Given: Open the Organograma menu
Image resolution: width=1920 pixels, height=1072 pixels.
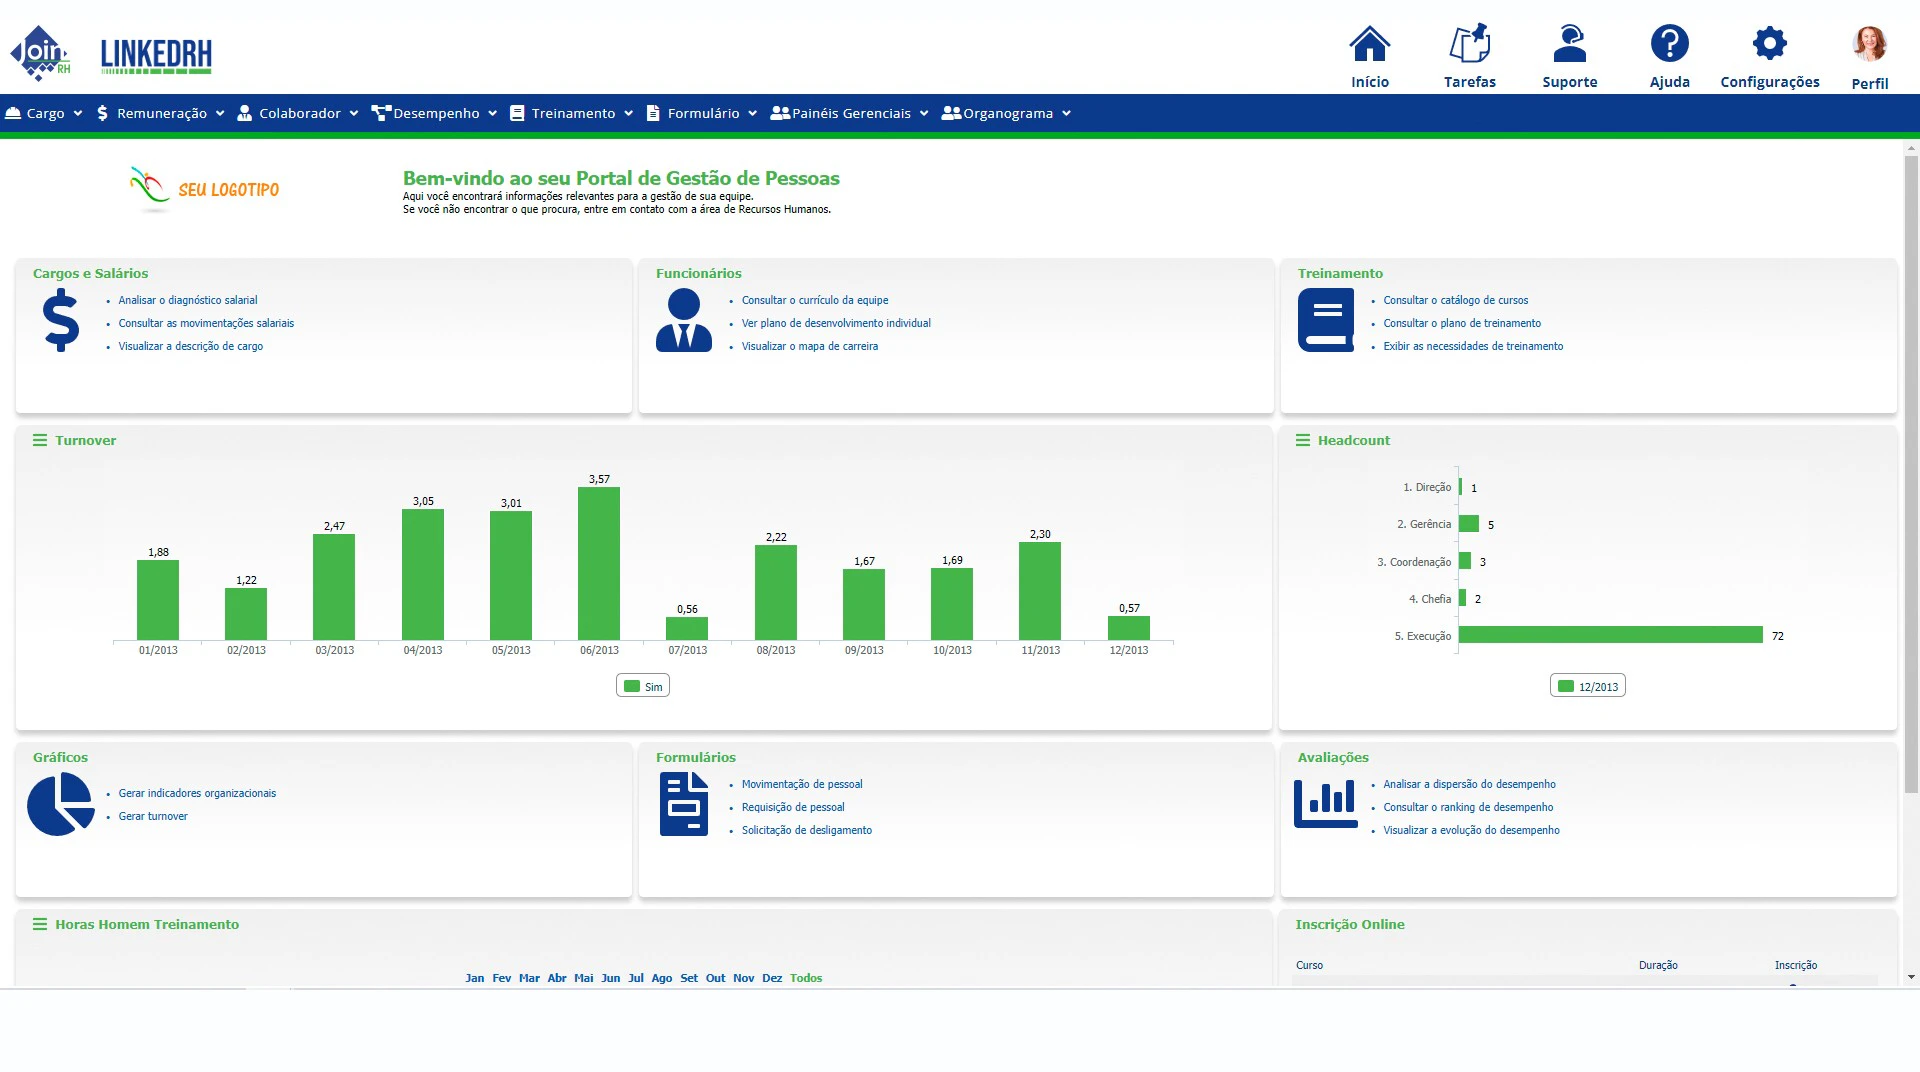Looking at the screenshot, I should (x=1006, y=113).
